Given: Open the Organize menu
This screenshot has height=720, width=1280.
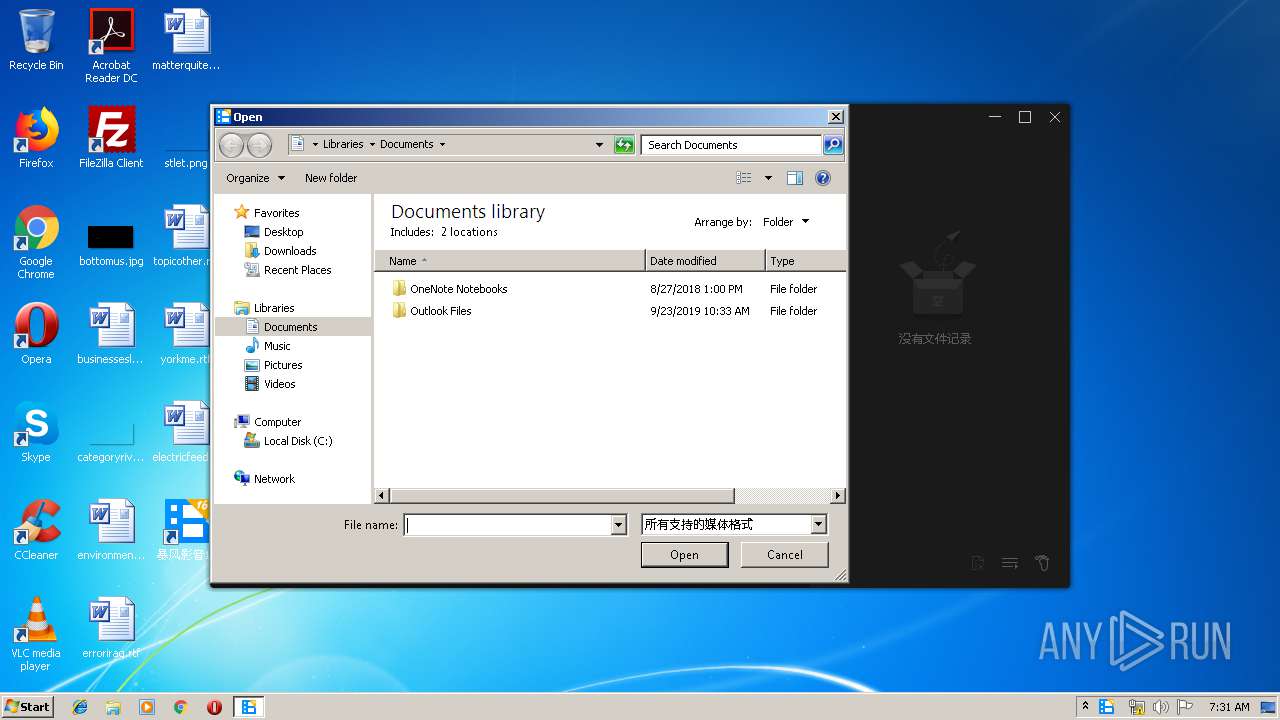Looking at the screenshot, I should coord(255,178).
